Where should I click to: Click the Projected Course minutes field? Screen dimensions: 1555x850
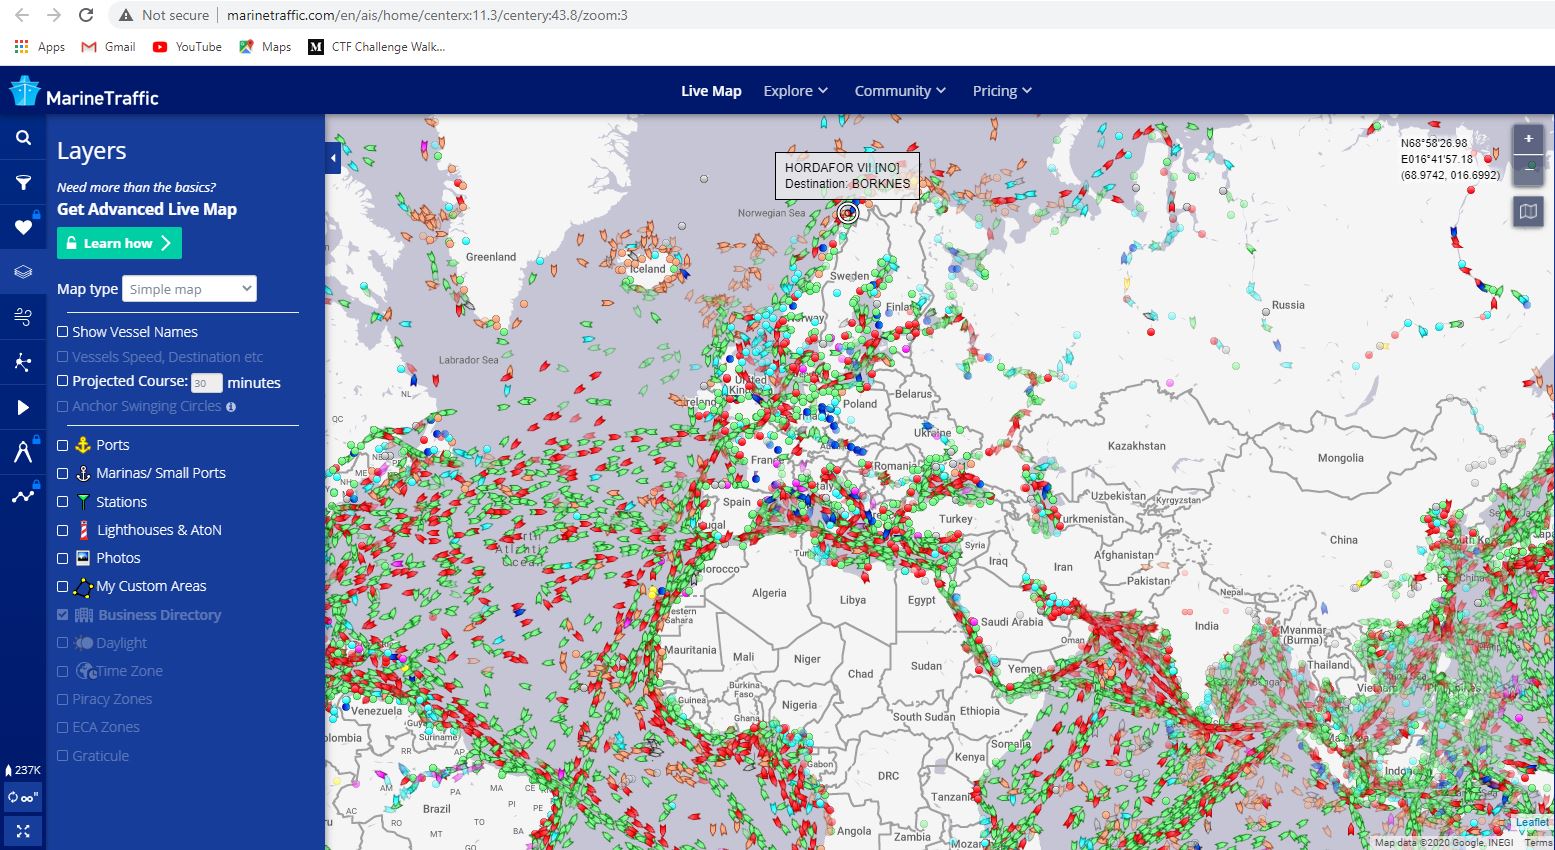206,382
